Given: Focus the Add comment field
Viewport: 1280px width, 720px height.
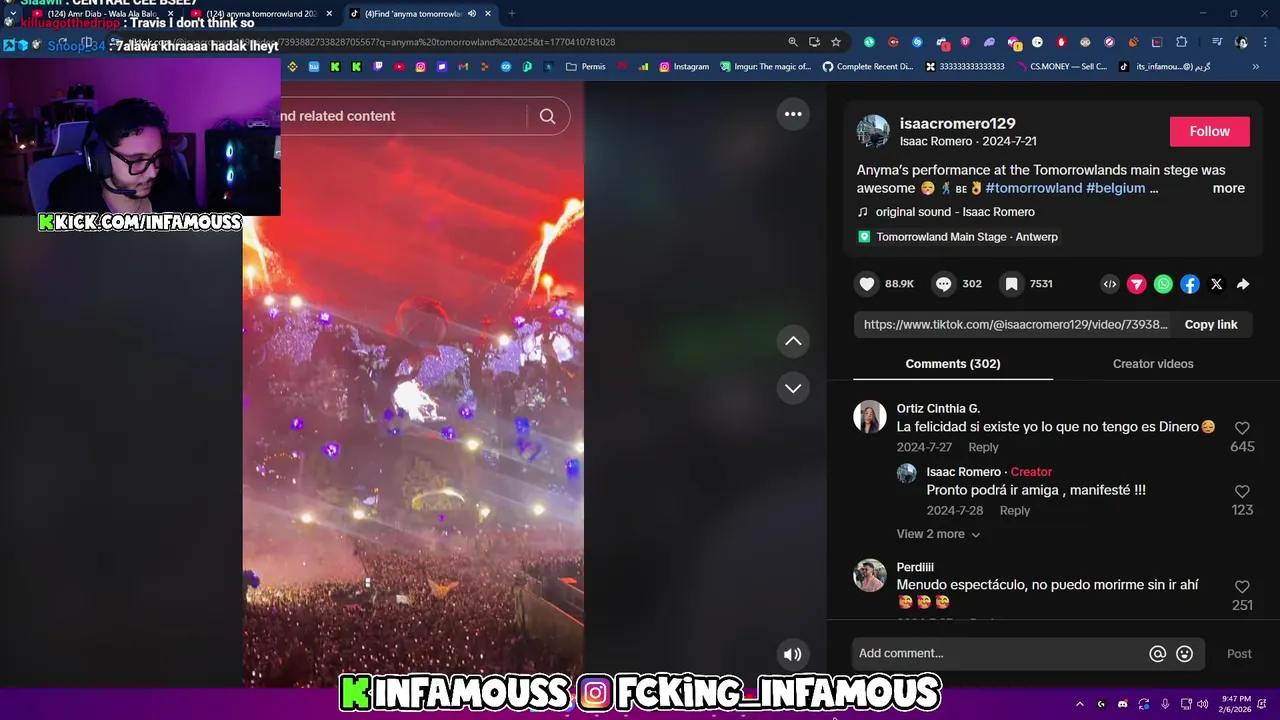Looking at the screenshot, I should point(999,654).
